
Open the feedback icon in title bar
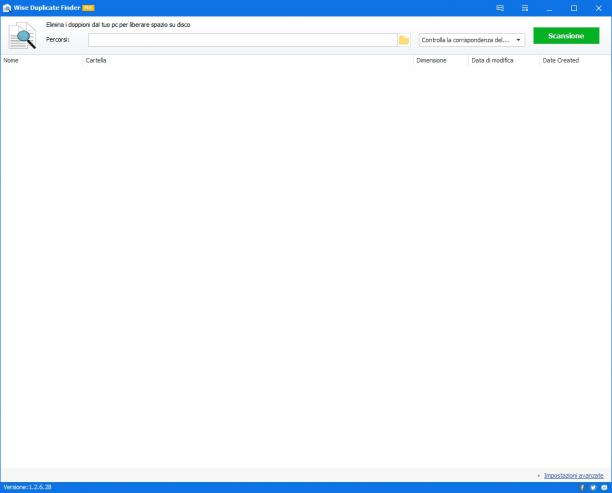coord(500,8)
